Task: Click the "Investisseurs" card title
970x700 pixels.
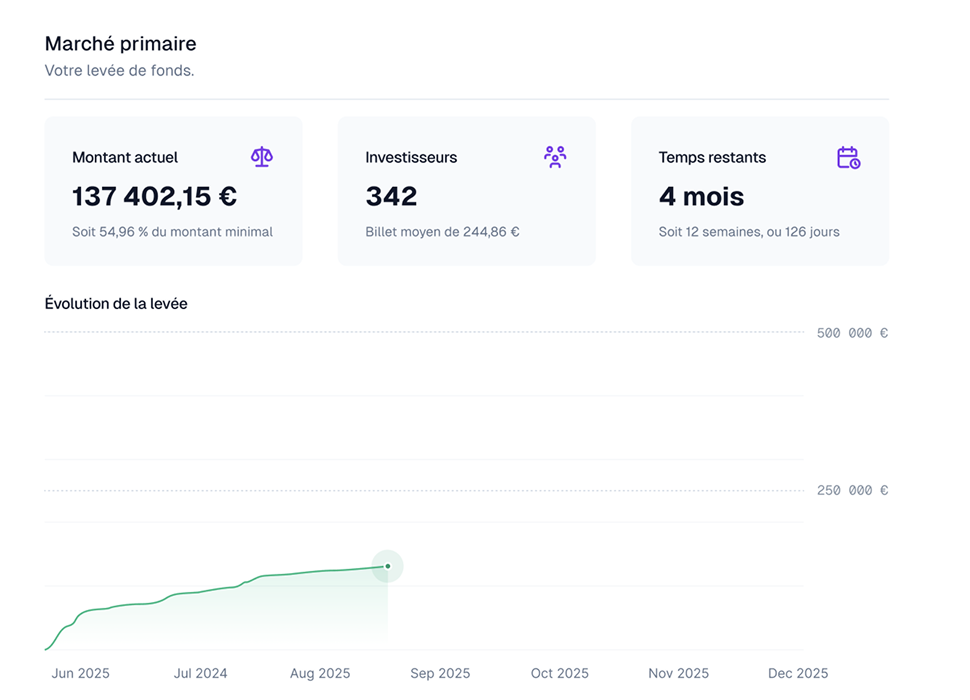Action: 411,158
